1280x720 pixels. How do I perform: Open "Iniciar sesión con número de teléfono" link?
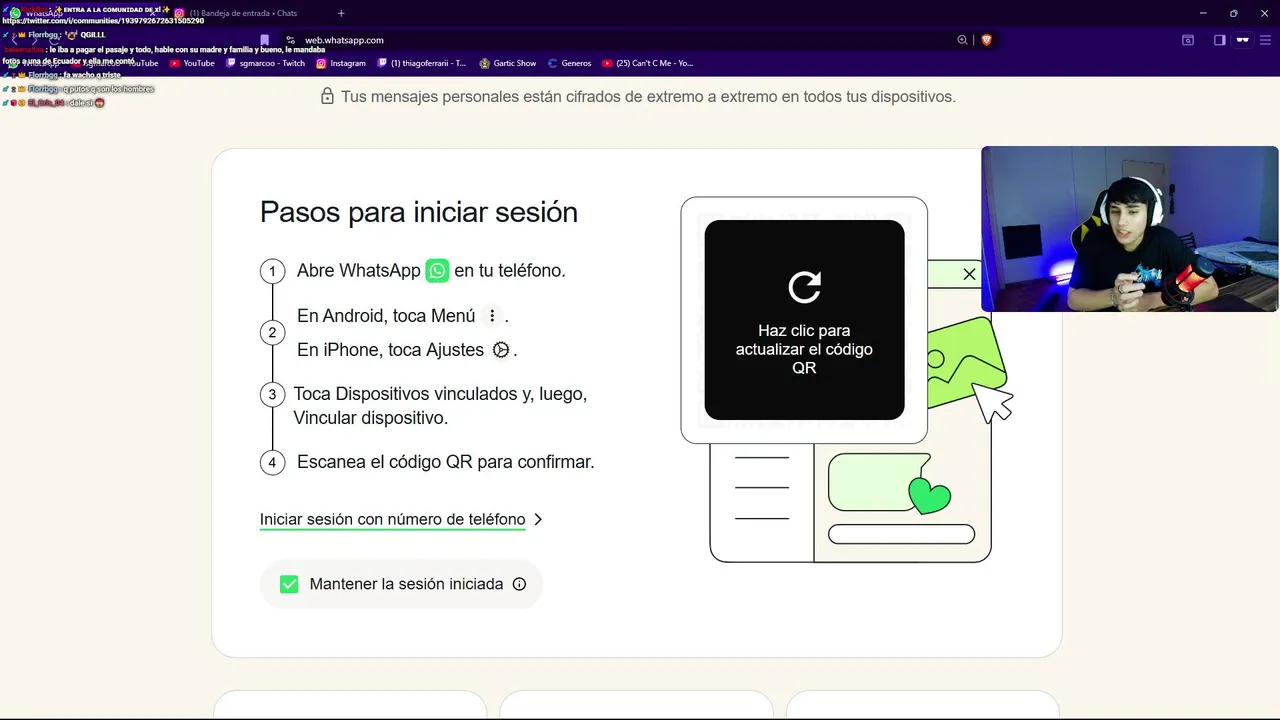tap(392, 519)
